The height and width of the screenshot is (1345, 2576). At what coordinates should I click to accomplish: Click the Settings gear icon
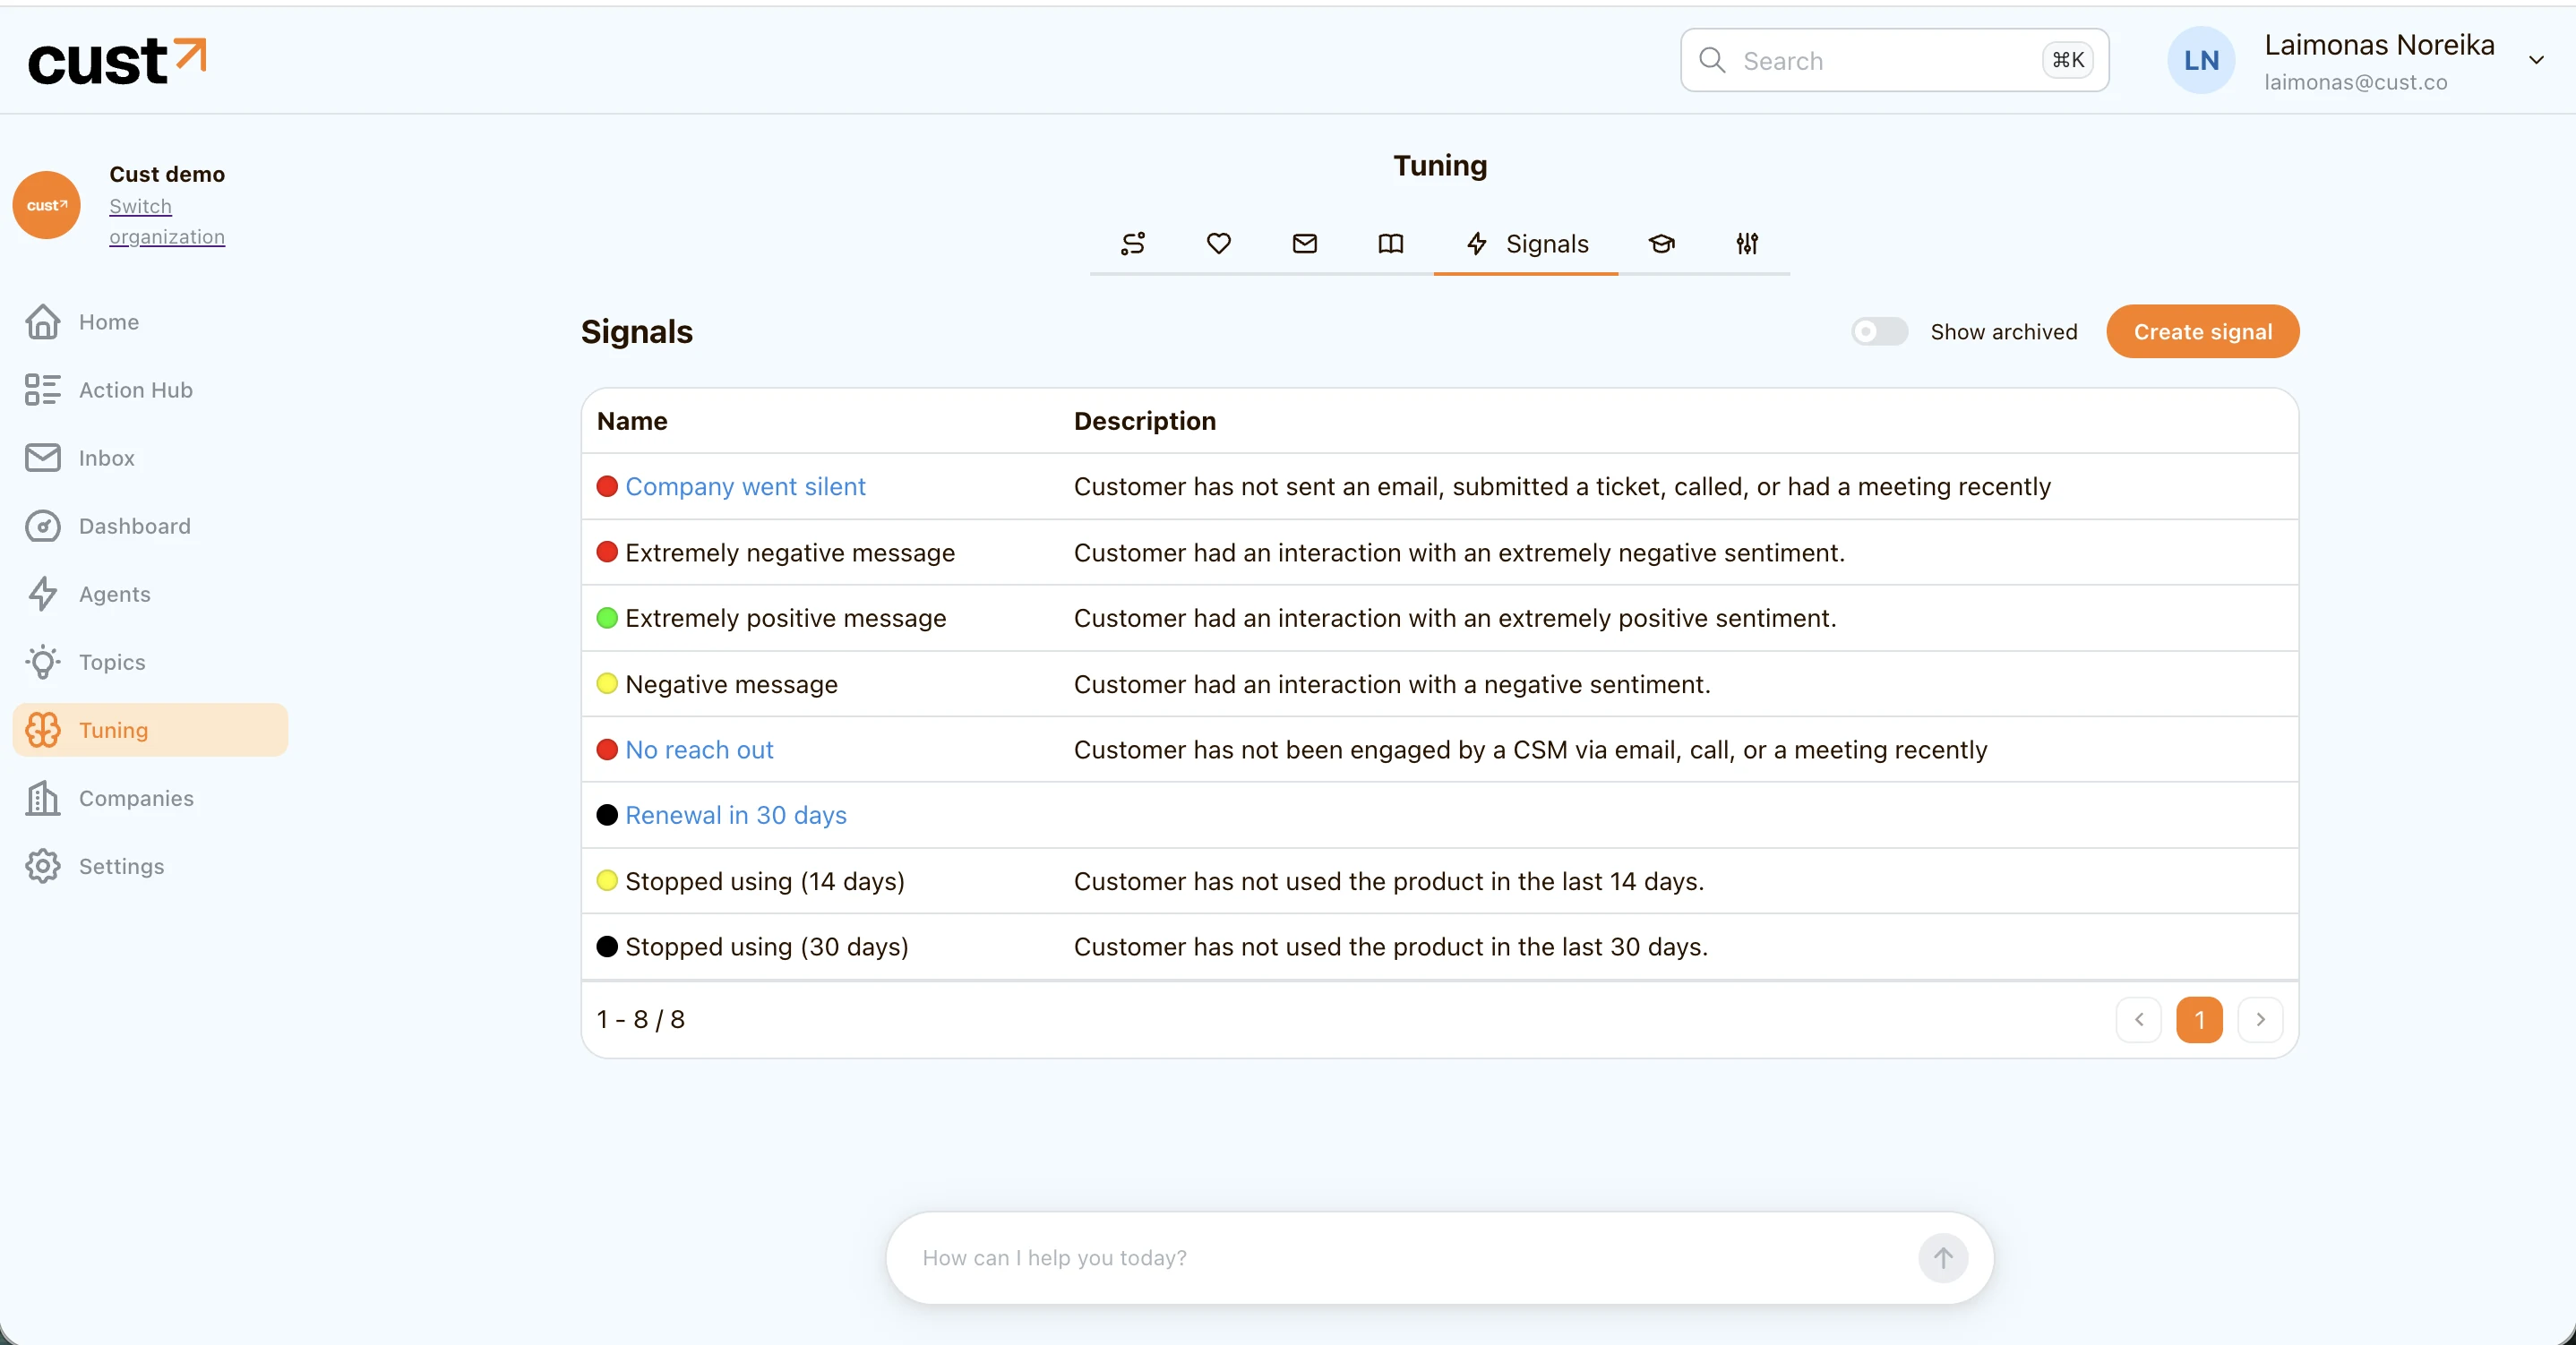pos(42,866)
